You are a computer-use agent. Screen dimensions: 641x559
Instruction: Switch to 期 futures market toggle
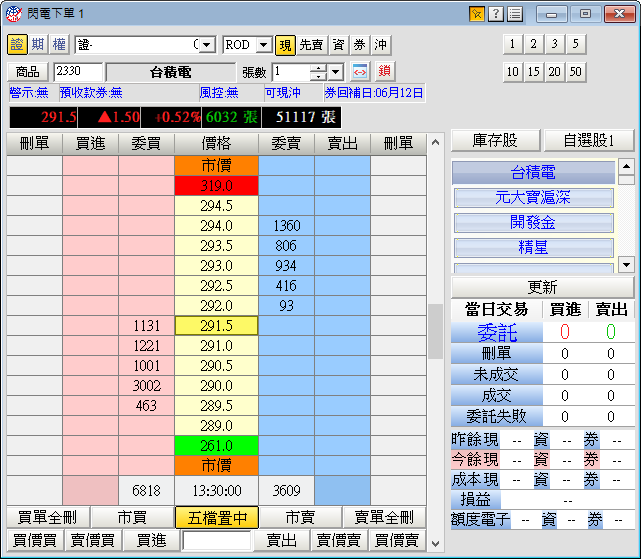tap(37, 45)
